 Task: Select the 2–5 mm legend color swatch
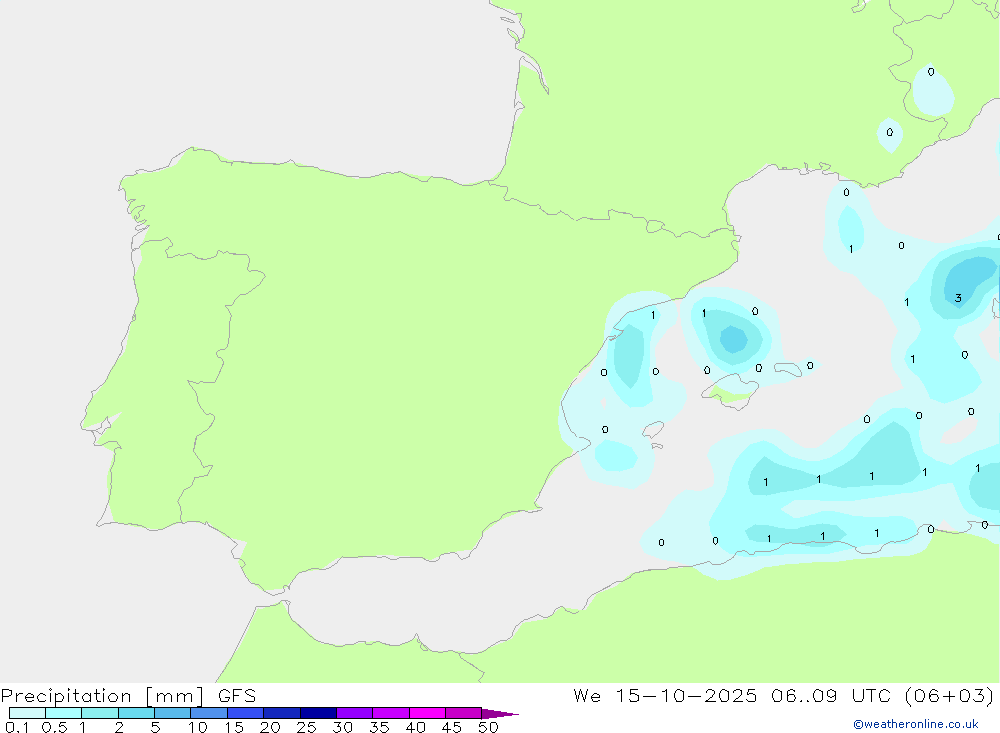pyautogui.click(x=136, y=713)
